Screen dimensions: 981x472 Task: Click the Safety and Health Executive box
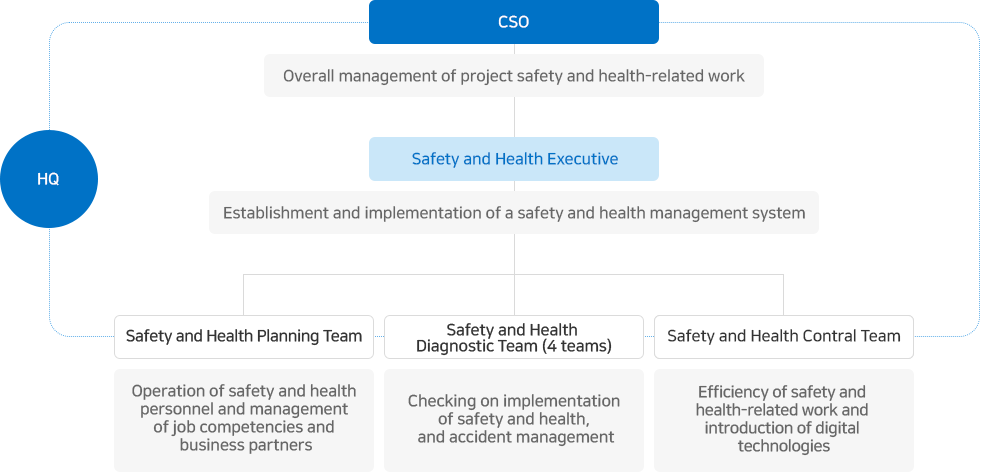pyautogui.click(x=513, y=159)
